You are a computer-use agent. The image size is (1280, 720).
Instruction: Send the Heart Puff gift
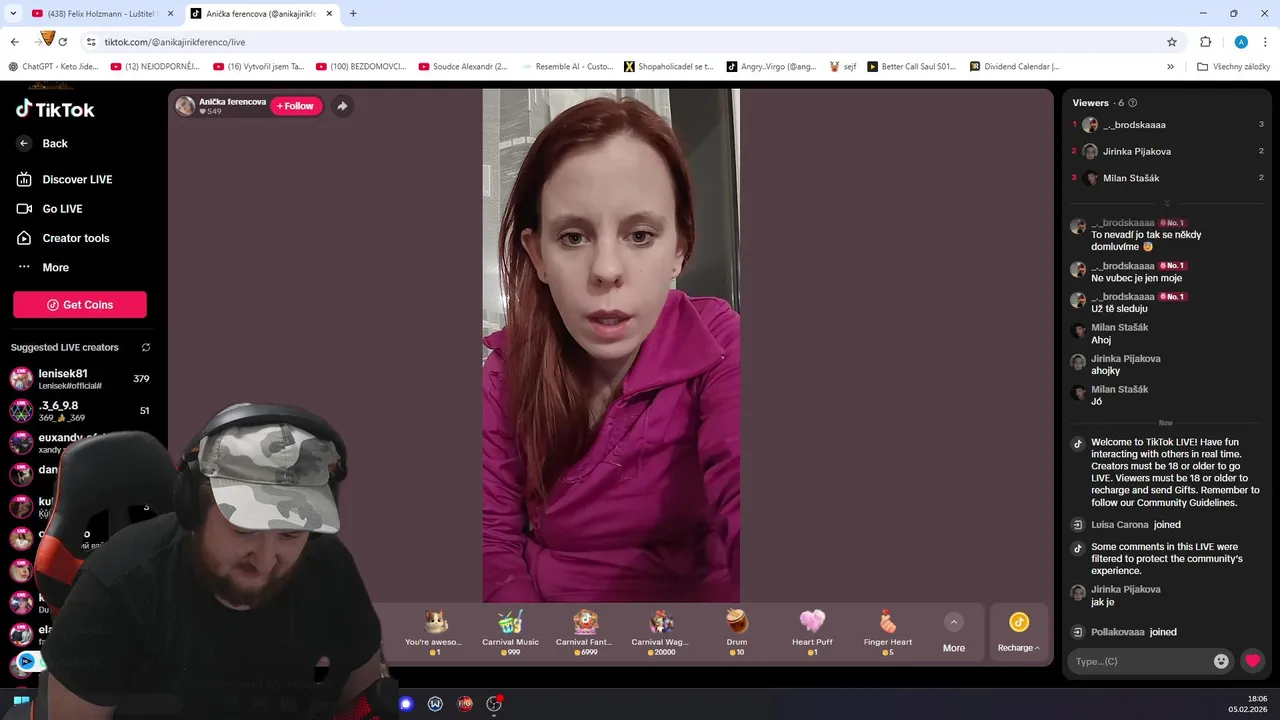[812, 633]
